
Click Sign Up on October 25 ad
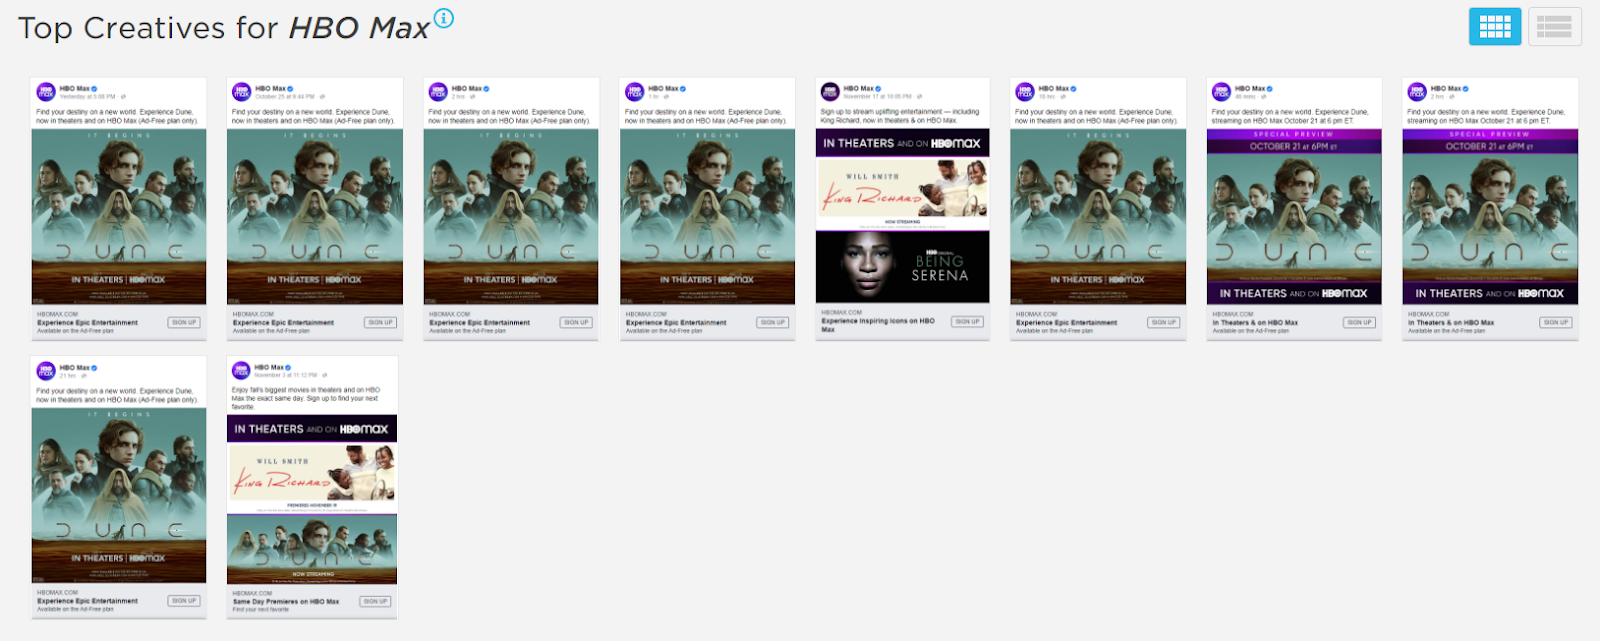tap(380, 322)
